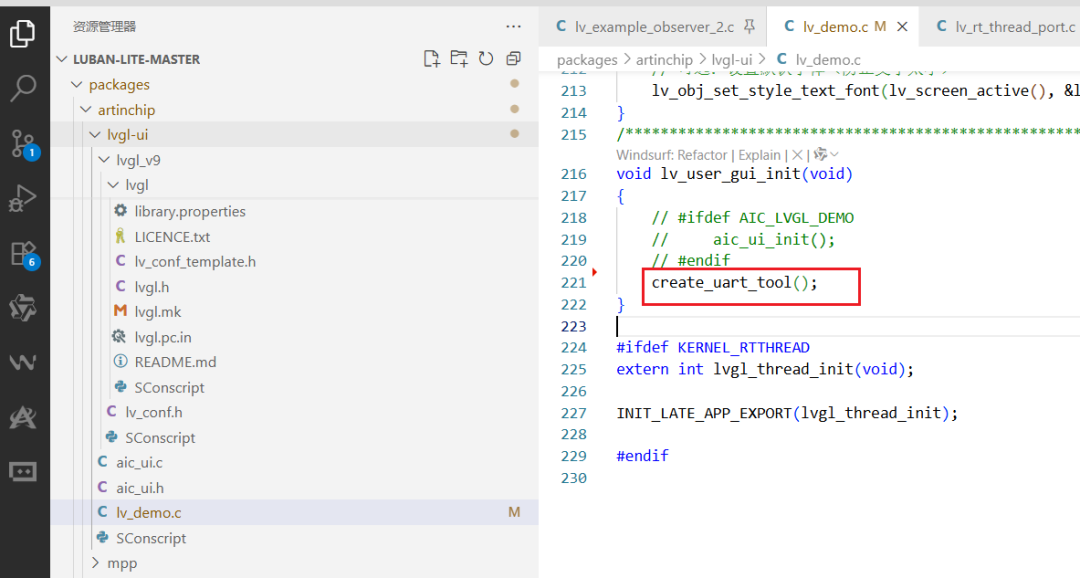
Task: Collapse the lvgl-ui folder
Action: point(95,135)
